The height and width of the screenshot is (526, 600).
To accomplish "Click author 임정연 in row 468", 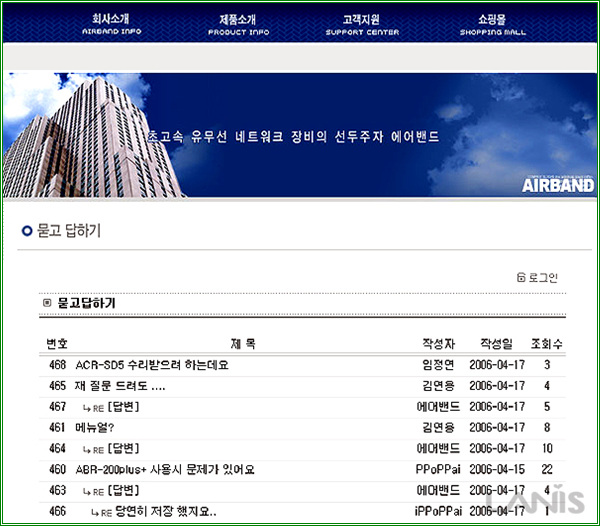I will coord(438,365).
